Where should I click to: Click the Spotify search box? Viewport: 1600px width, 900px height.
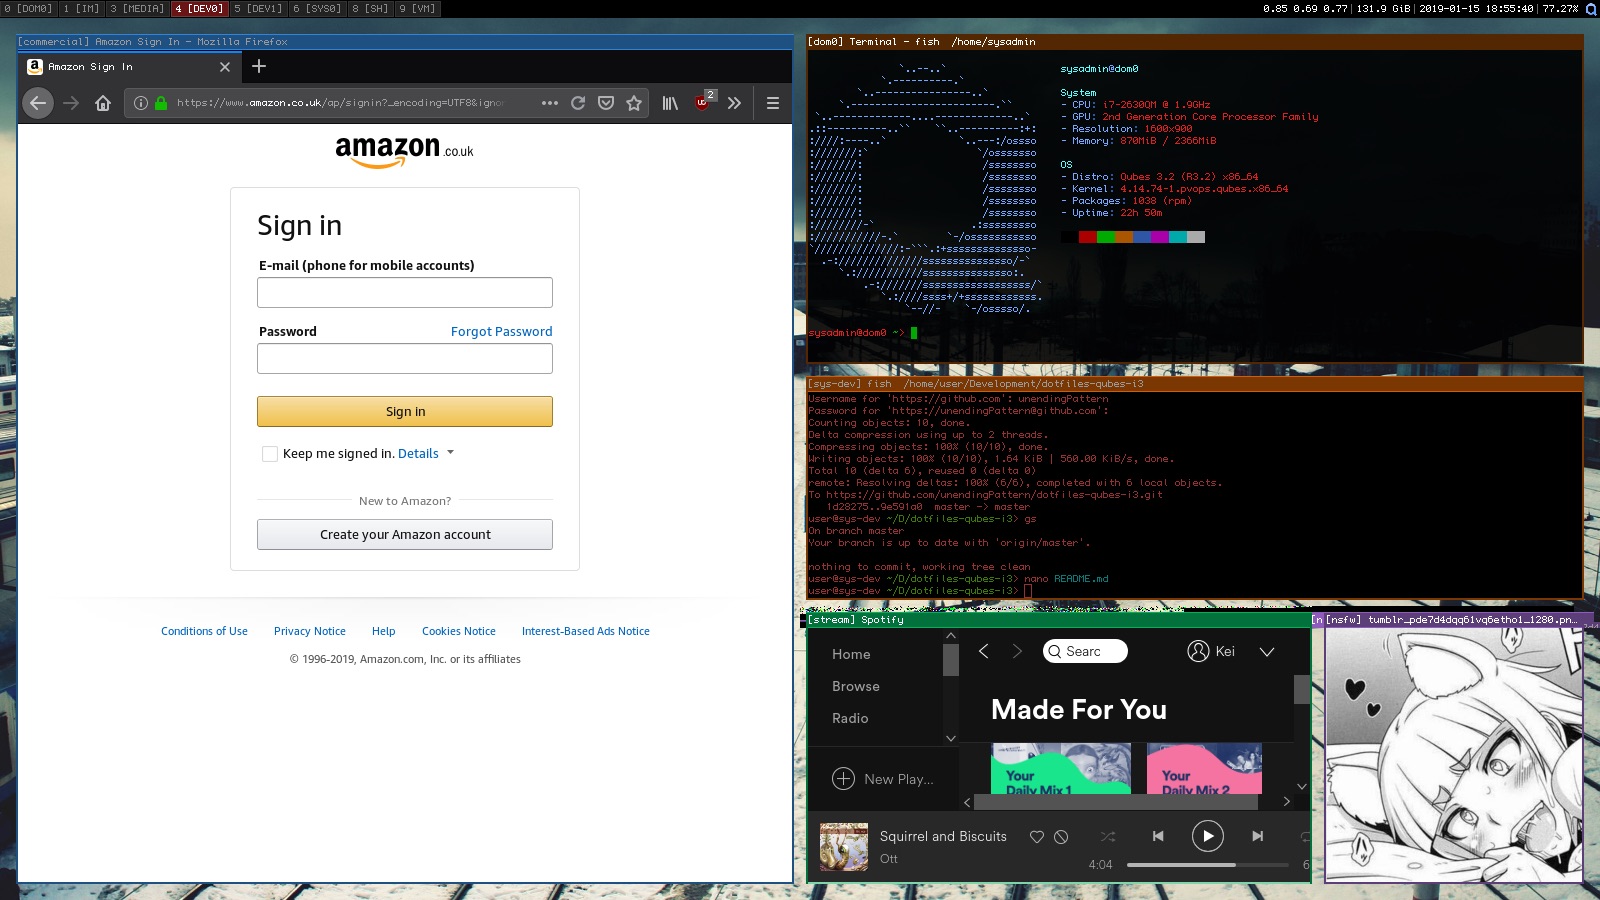point(1085,651)
